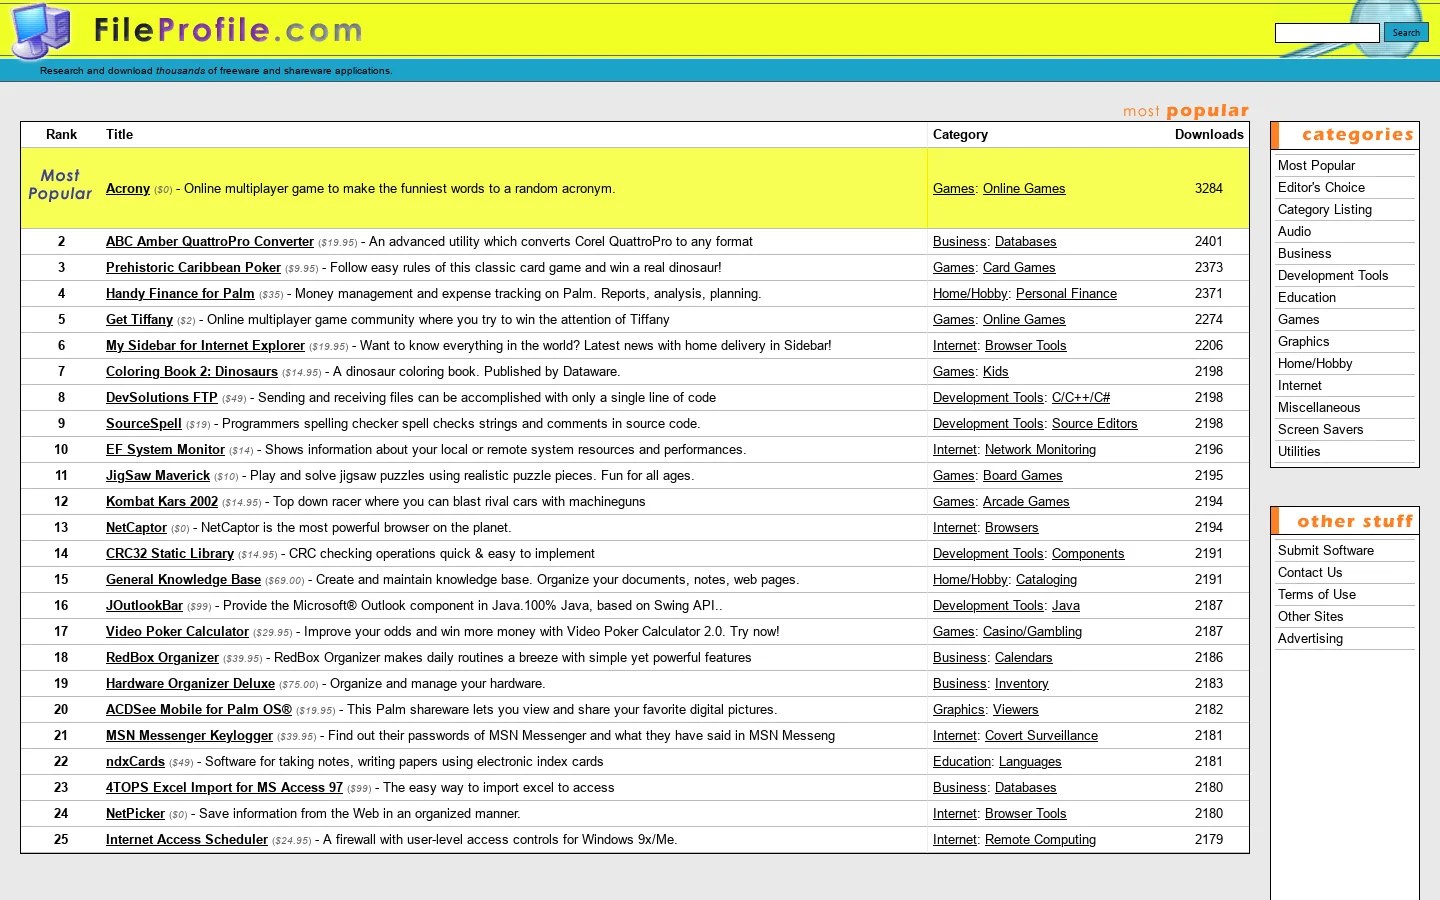Click Casino/Gambling category link
Viewport: 1440px width, 900px height.
click(x=1032, y=632)
